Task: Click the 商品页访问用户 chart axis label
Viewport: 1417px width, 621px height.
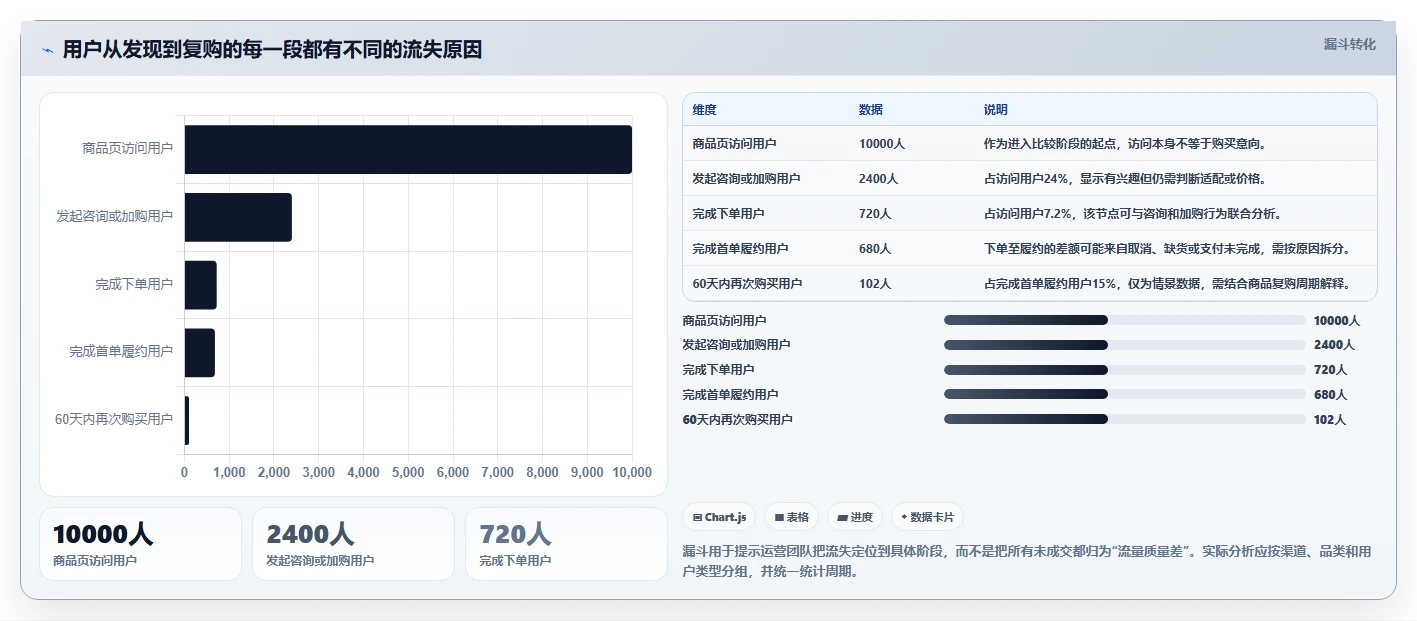Action: click(127, 148)
